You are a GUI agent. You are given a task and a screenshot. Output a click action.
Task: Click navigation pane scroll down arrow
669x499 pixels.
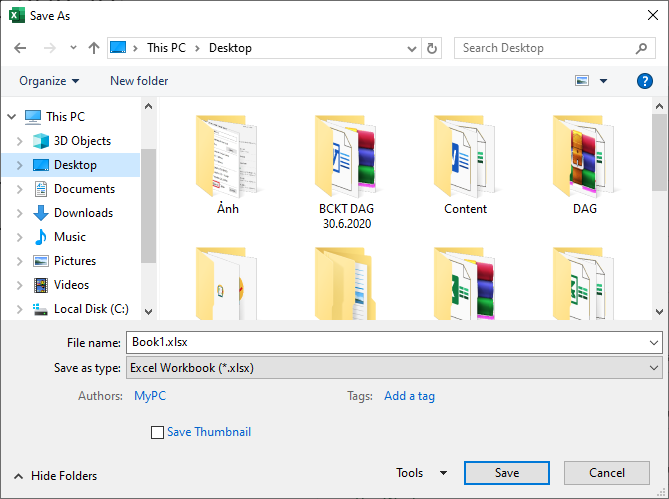148,312
